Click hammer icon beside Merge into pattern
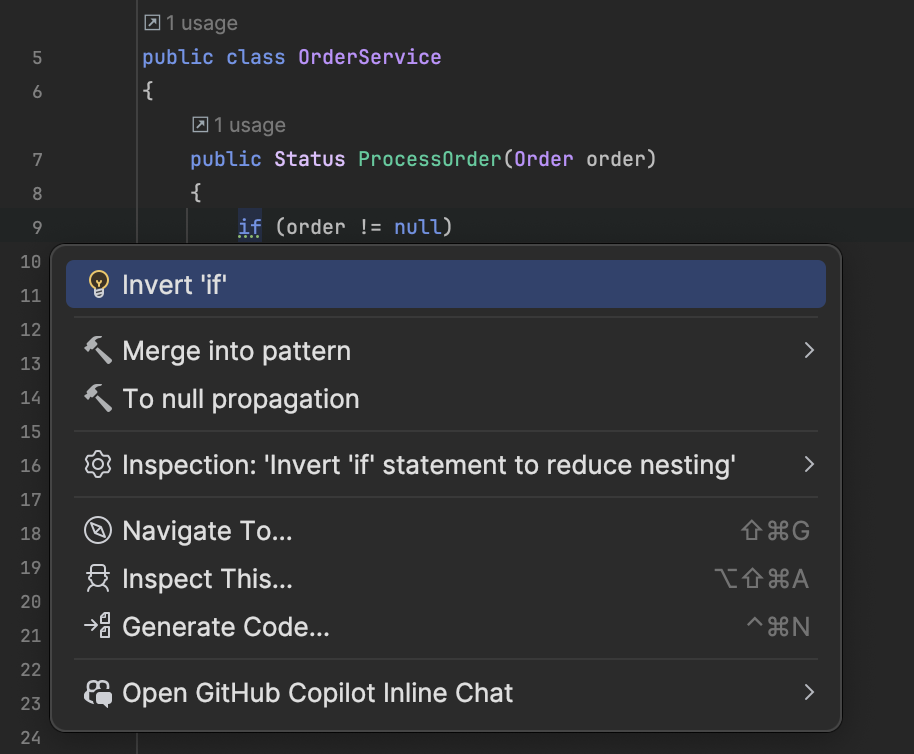The width and height of the screenshot is (914, 754). 98,351
